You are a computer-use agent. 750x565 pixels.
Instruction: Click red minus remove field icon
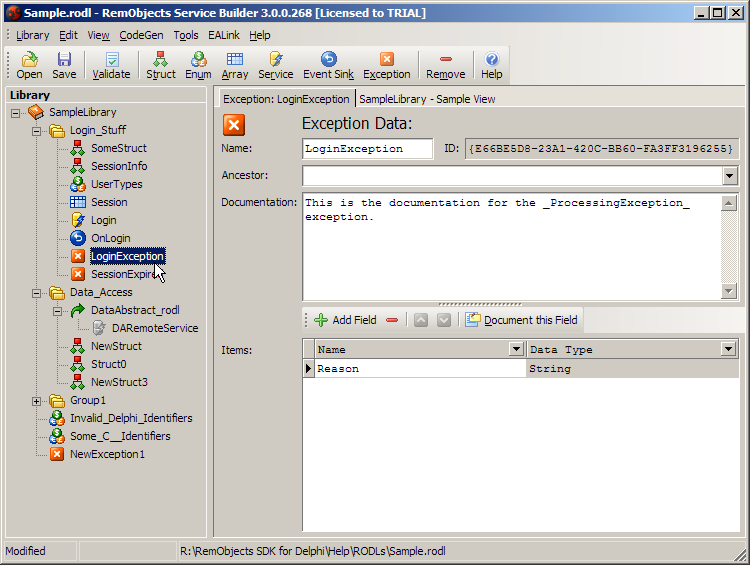point(392,320)
